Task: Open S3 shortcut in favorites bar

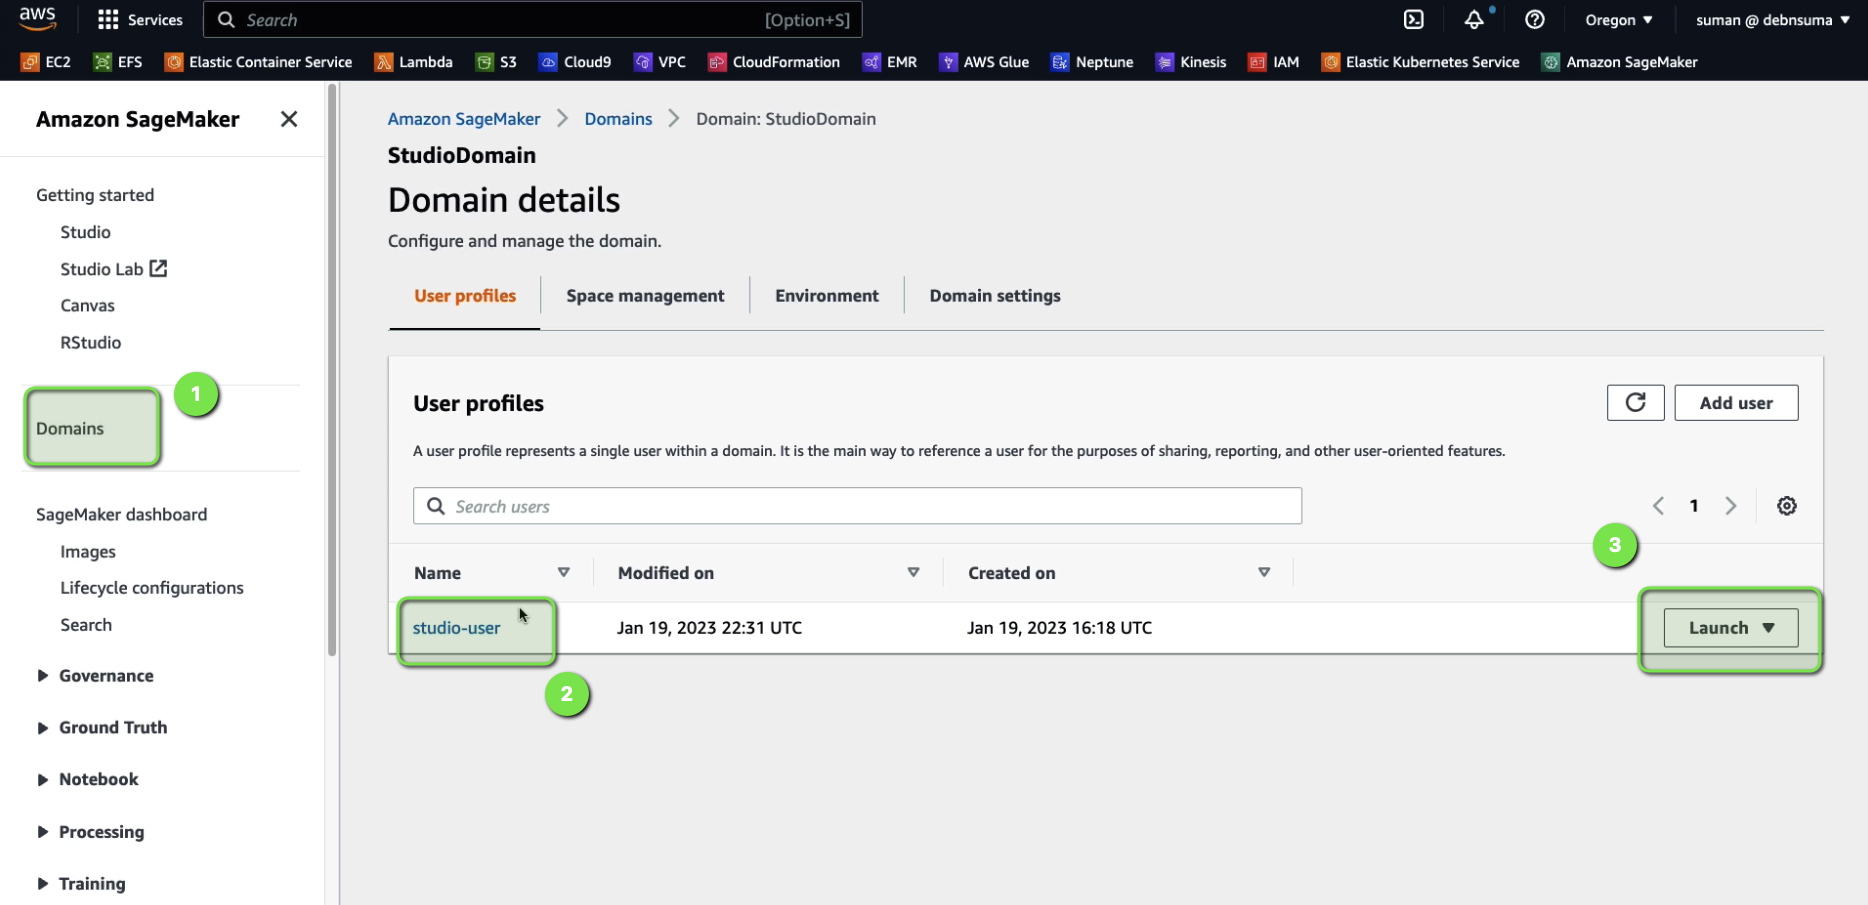Action: [x=497, y=62]
